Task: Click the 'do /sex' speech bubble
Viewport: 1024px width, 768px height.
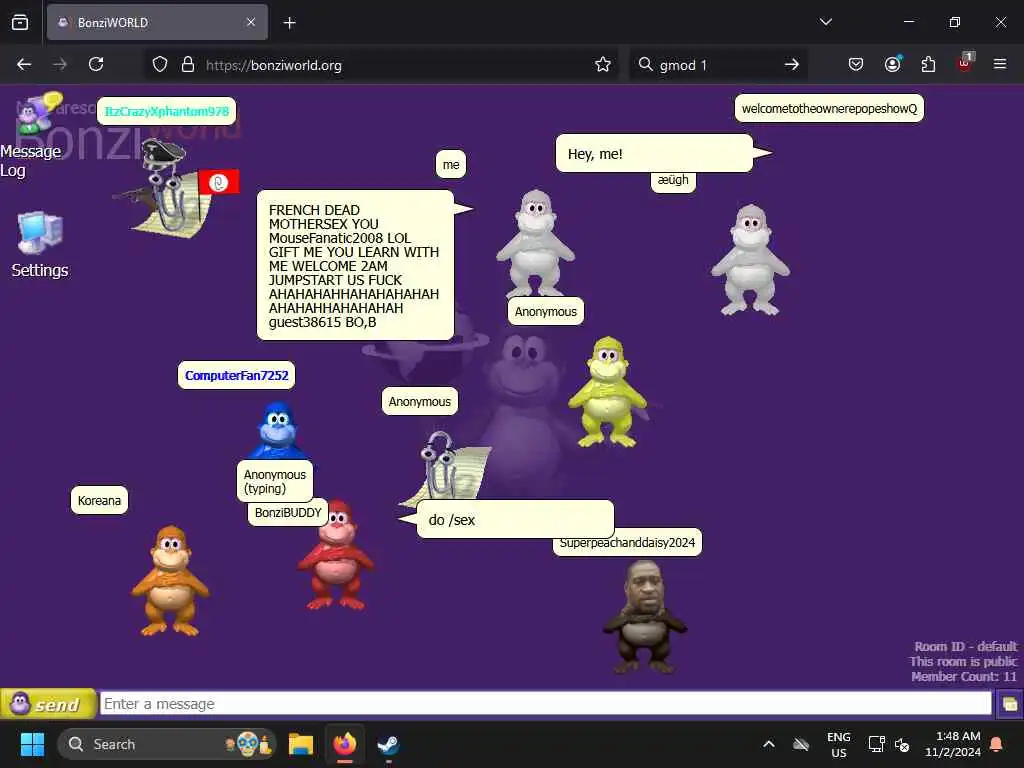Action: point(515,520)
